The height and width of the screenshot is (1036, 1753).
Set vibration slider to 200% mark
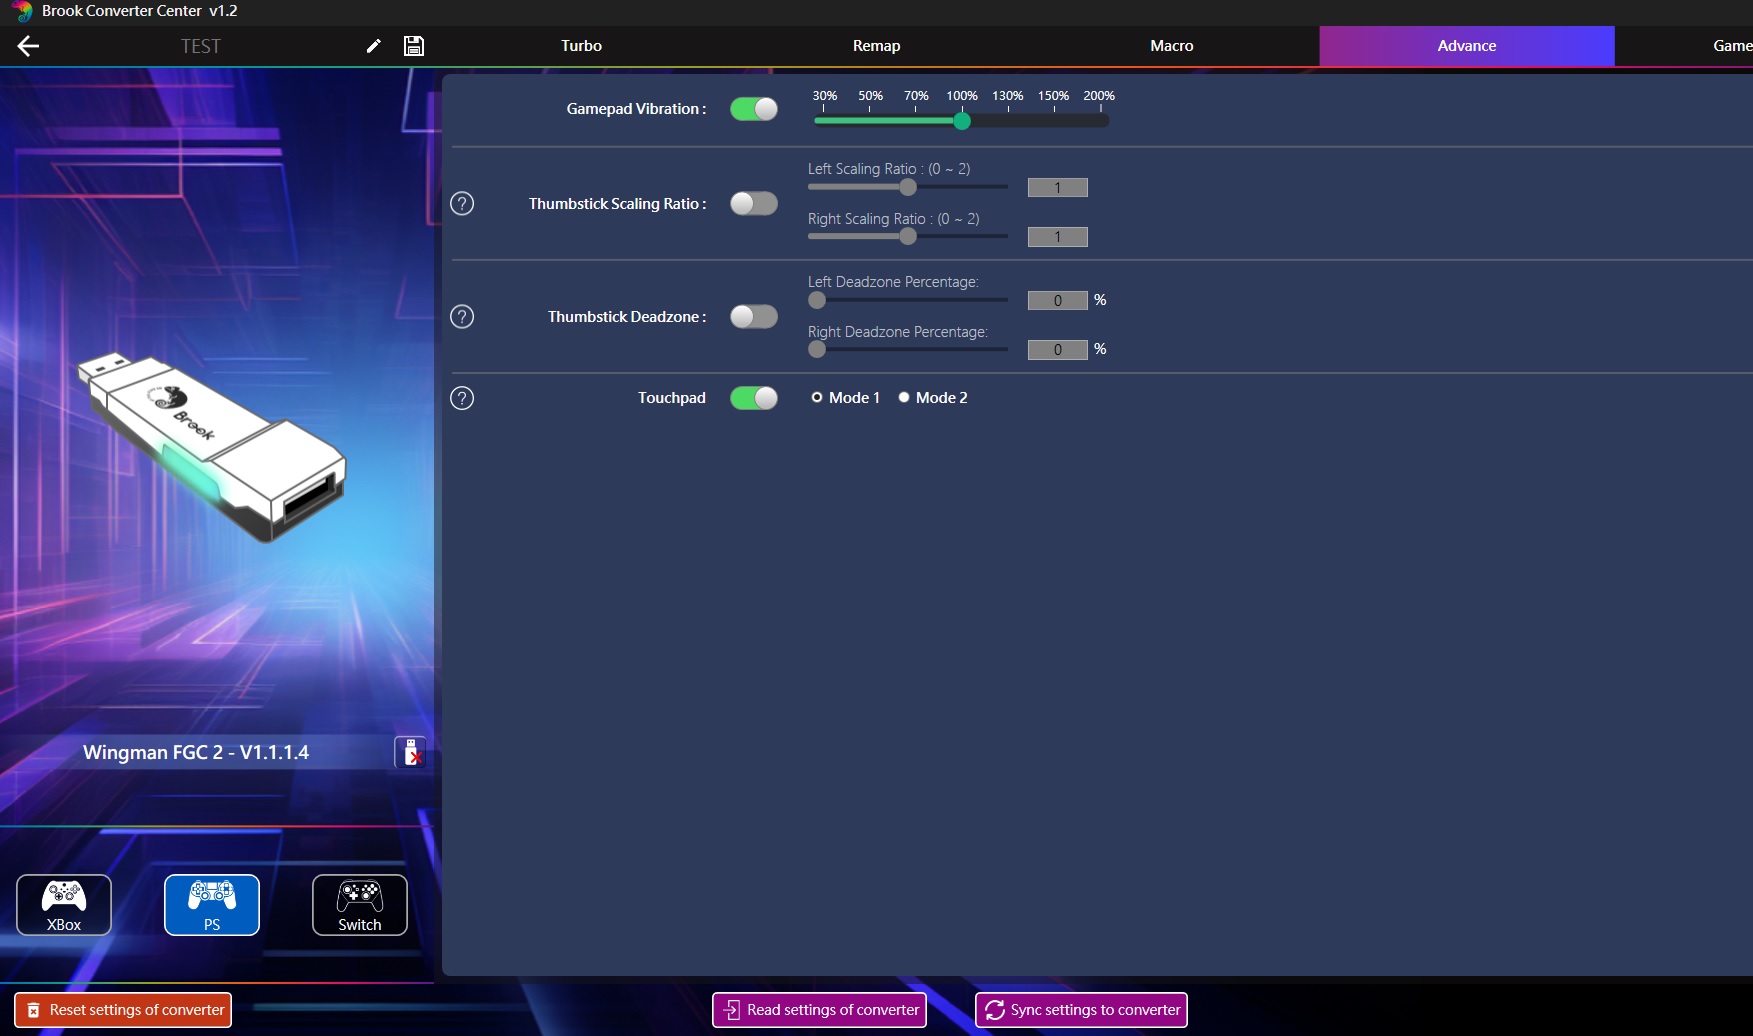[x=1099, y=121]
